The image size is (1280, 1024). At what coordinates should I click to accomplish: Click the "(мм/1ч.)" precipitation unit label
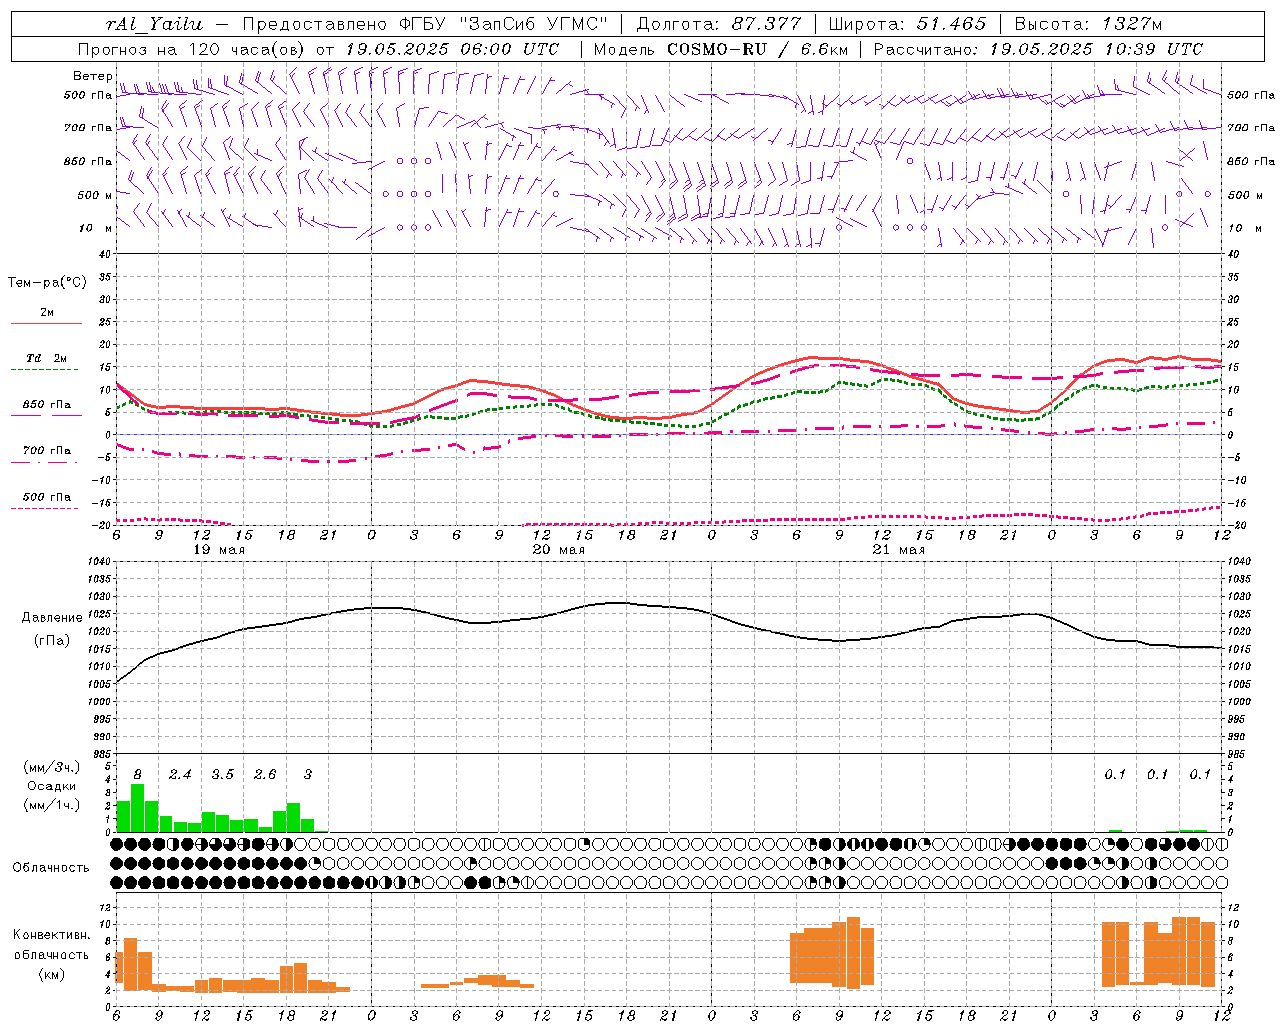point(51,805)
